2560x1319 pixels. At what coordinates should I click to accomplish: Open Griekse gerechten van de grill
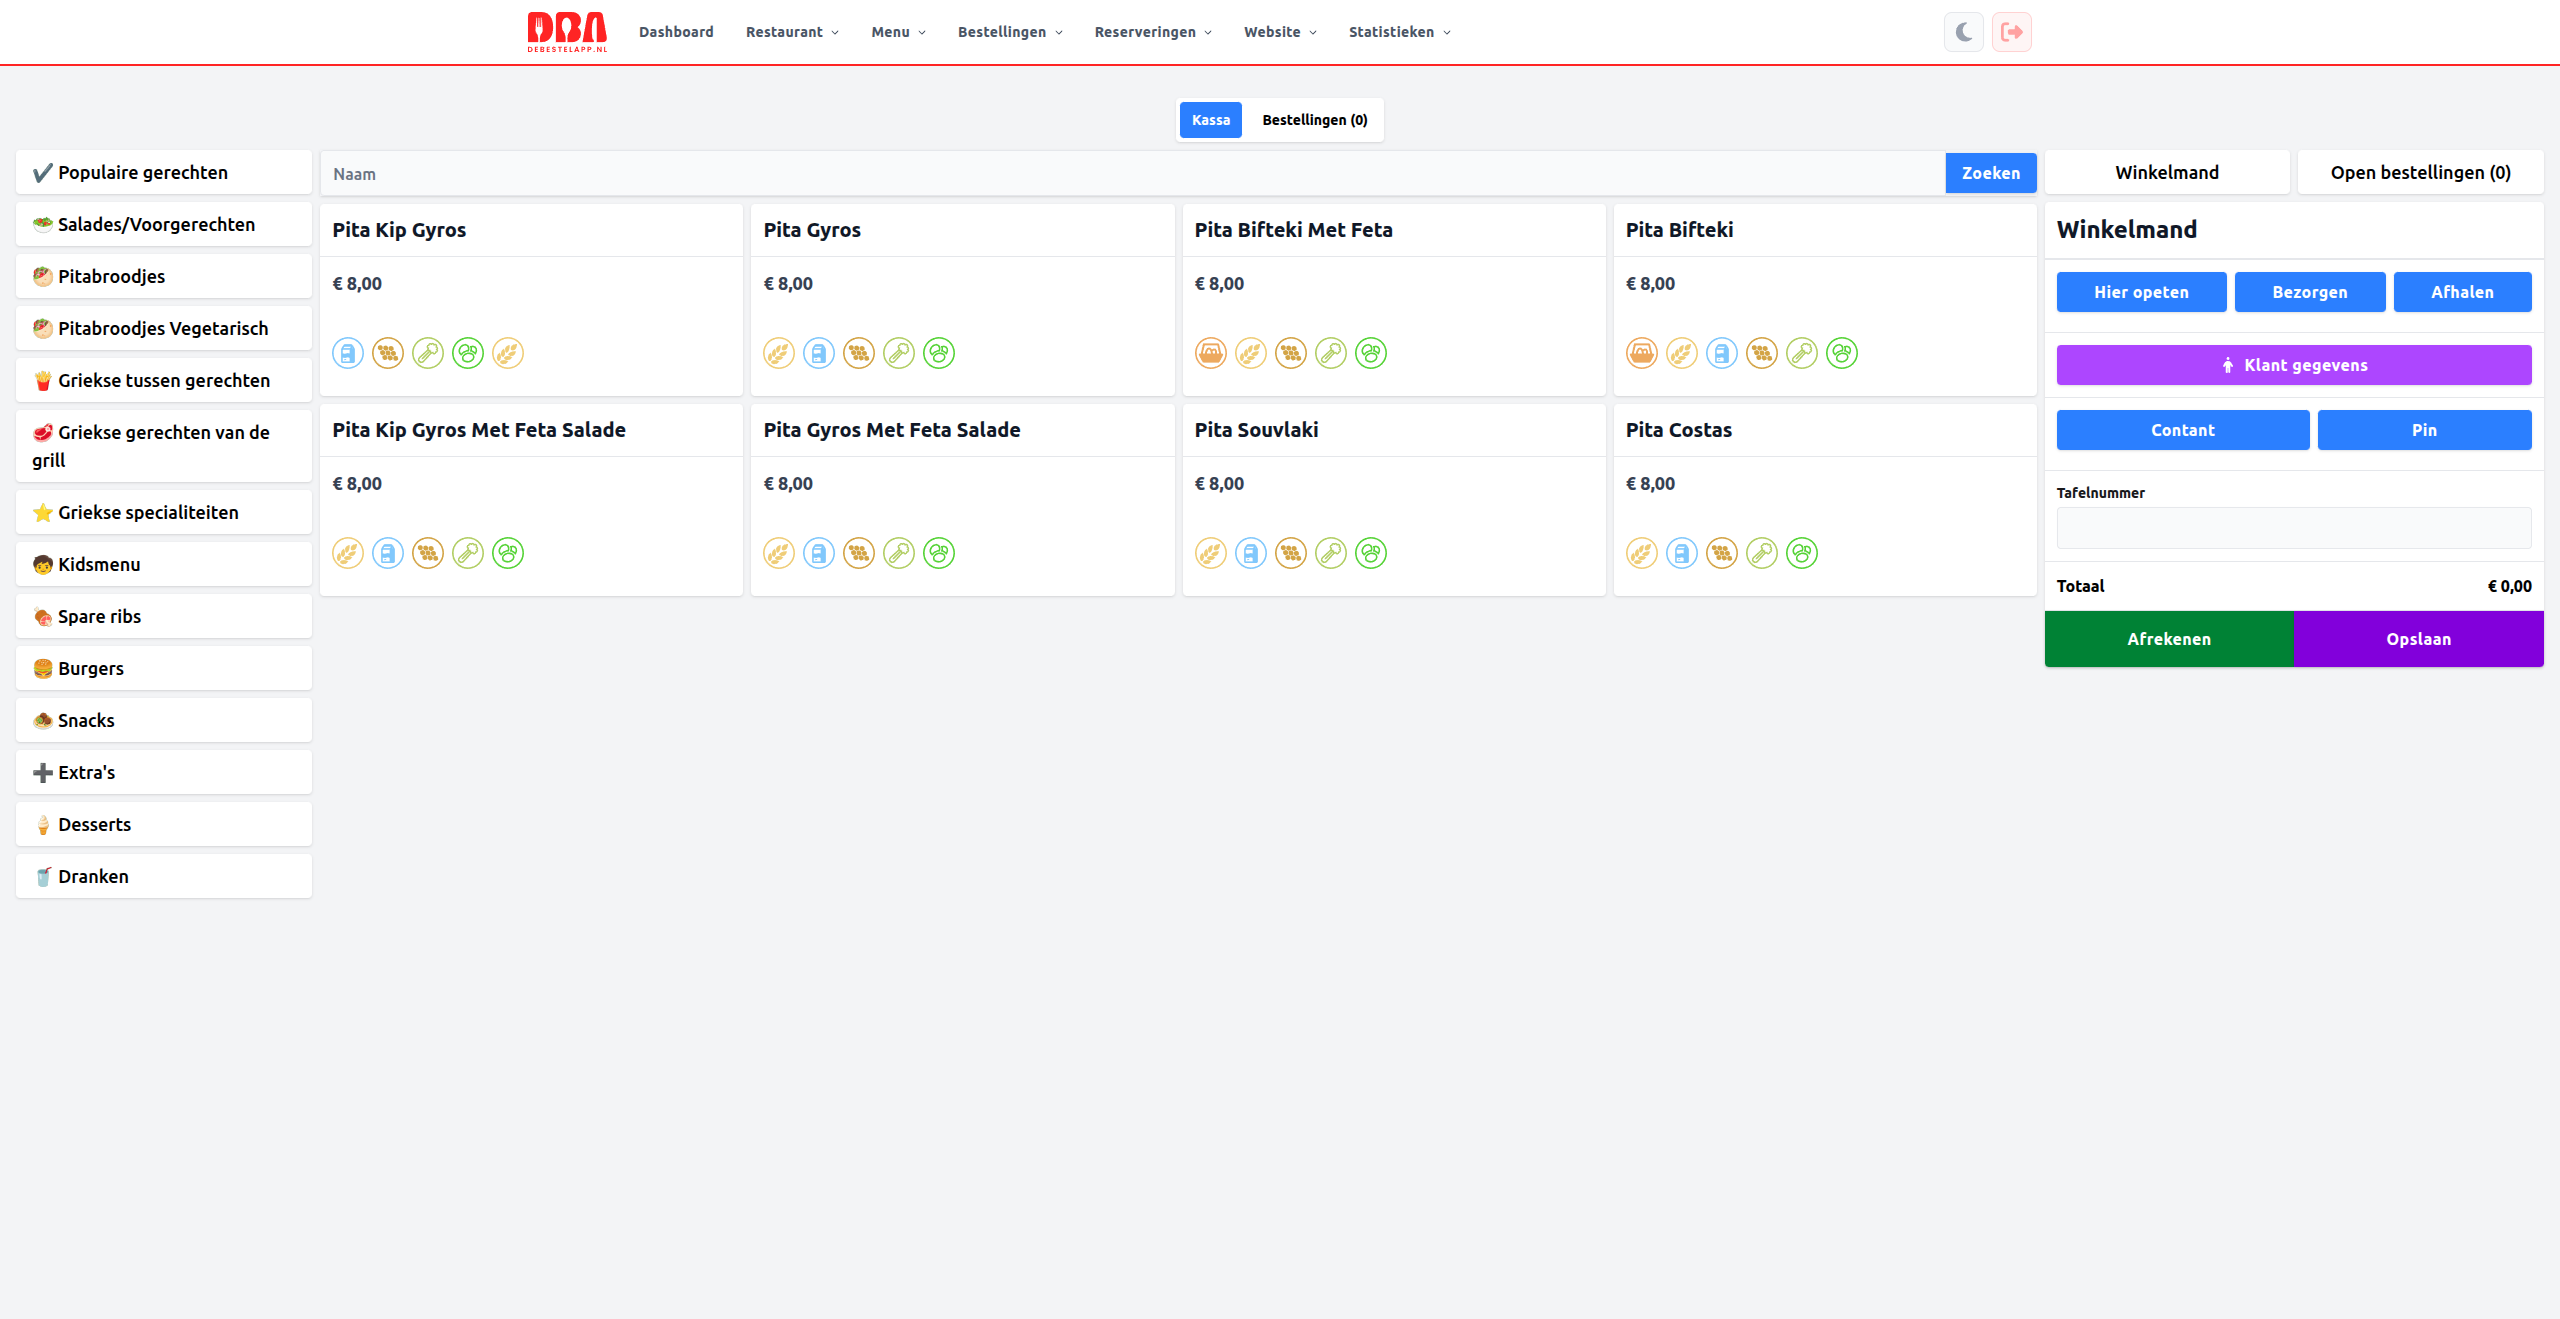(x=164, y=446)
